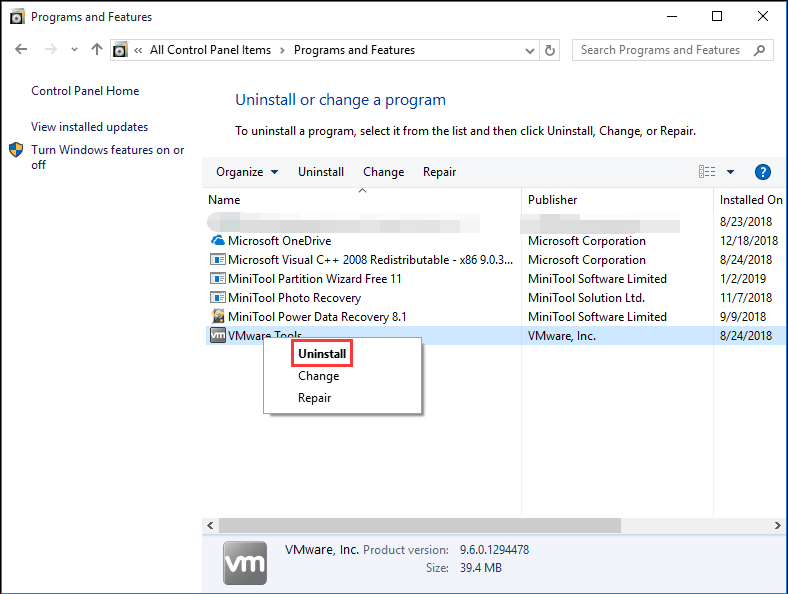This screenshot has height=594, width=788.
Task: Choose Repair from the context menu
Action: coord(315,398)
